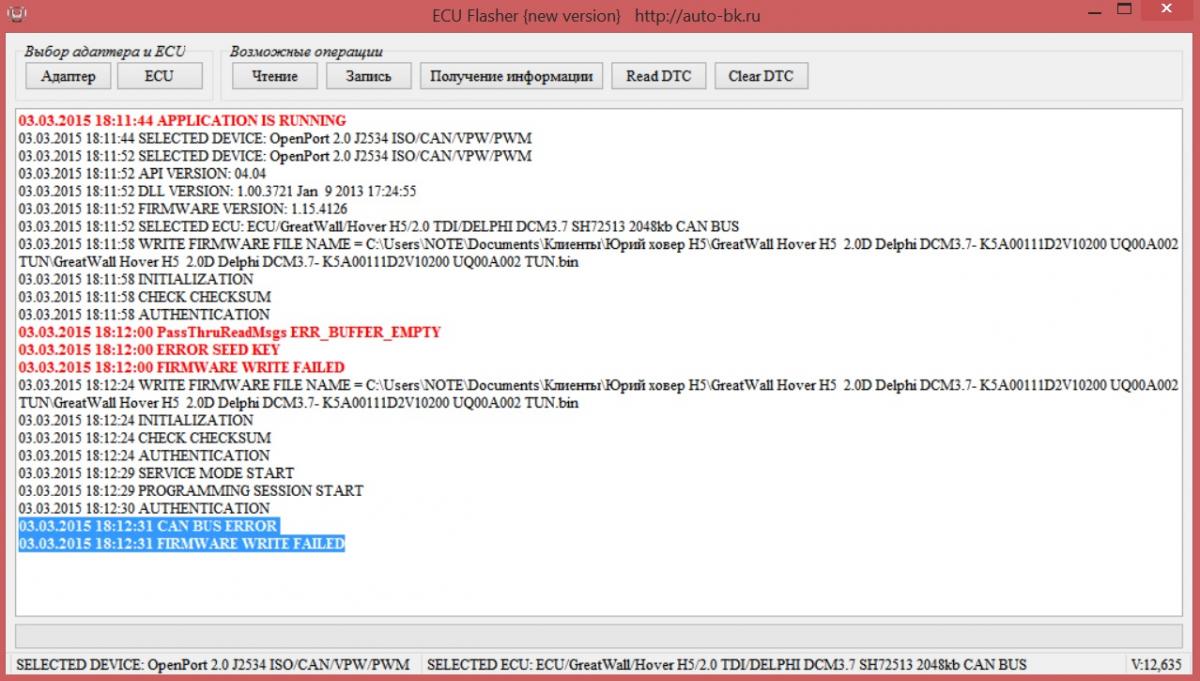Select the highlighted 18:12:31 FIRMWARE WRITE FAILED line
The image size is (1200, 681).
click(x=181, y=544)
